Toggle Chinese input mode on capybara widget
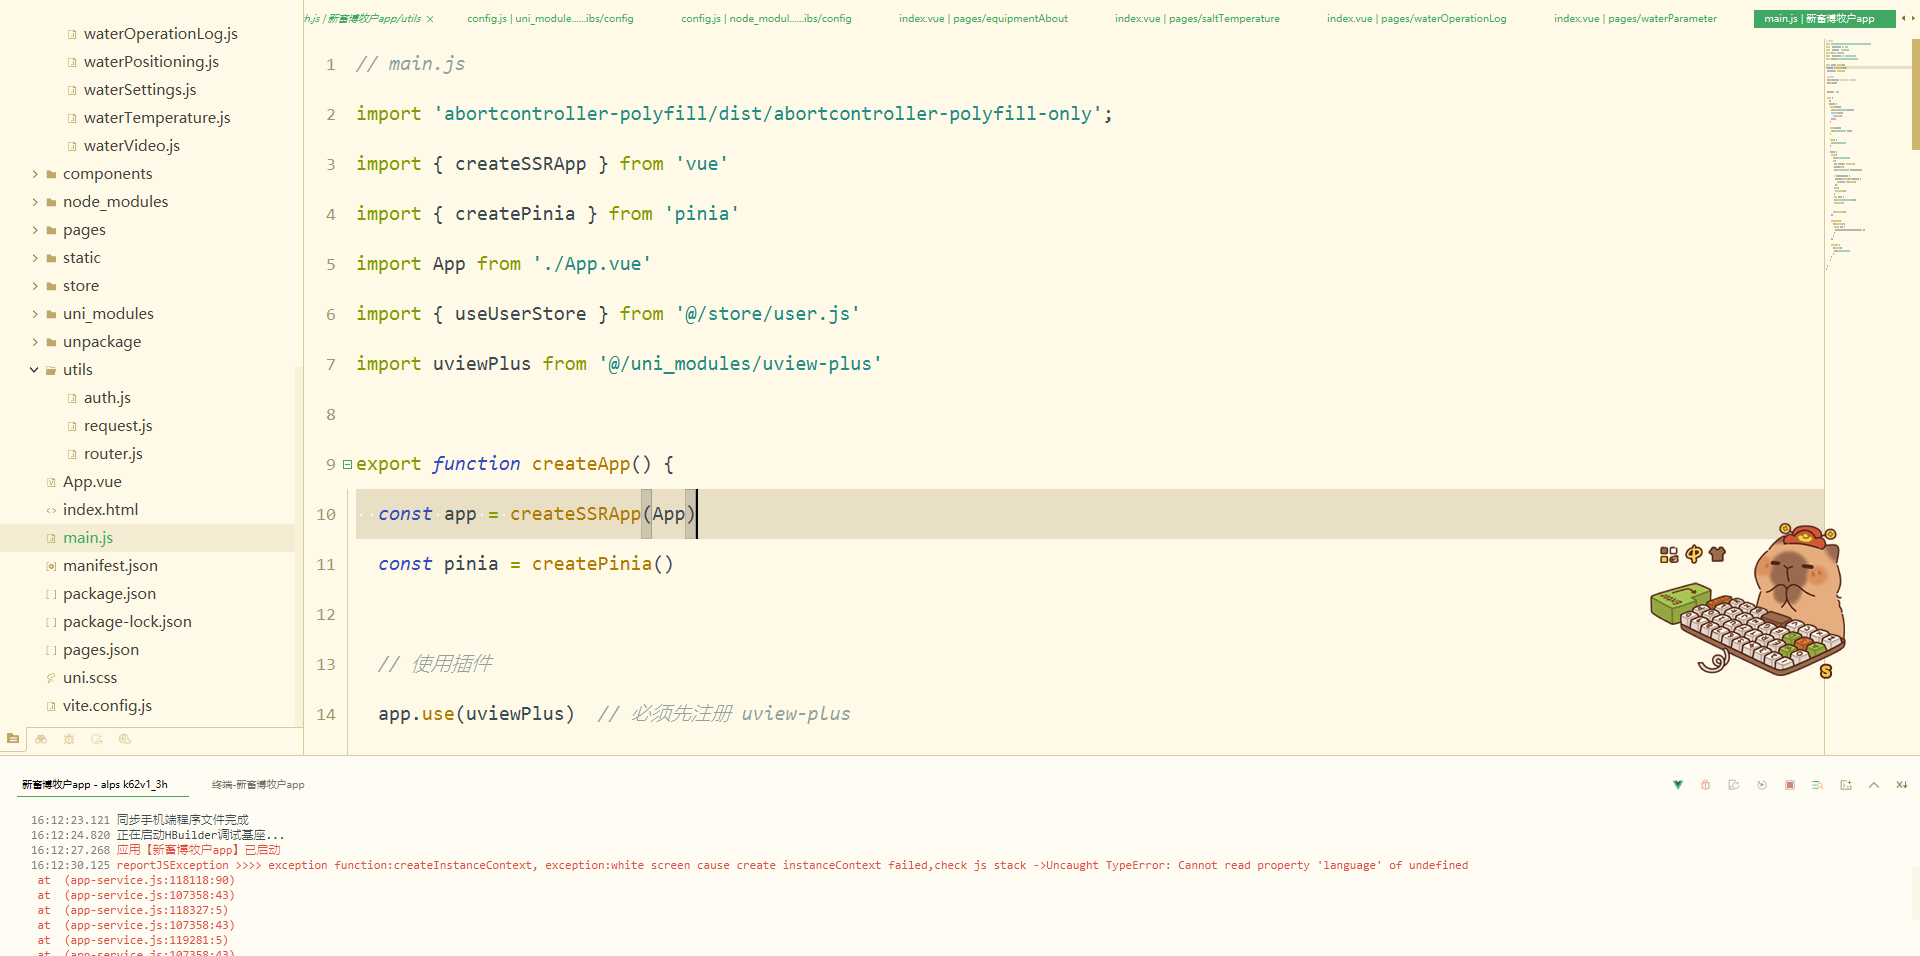 pos(1693,554)
